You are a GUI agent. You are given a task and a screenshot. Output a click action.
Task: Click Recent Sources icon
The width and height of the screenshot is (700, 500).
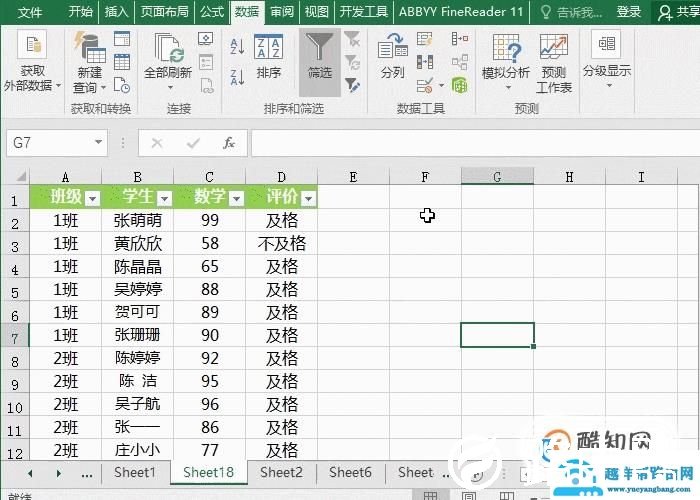[x=122, y=85]
